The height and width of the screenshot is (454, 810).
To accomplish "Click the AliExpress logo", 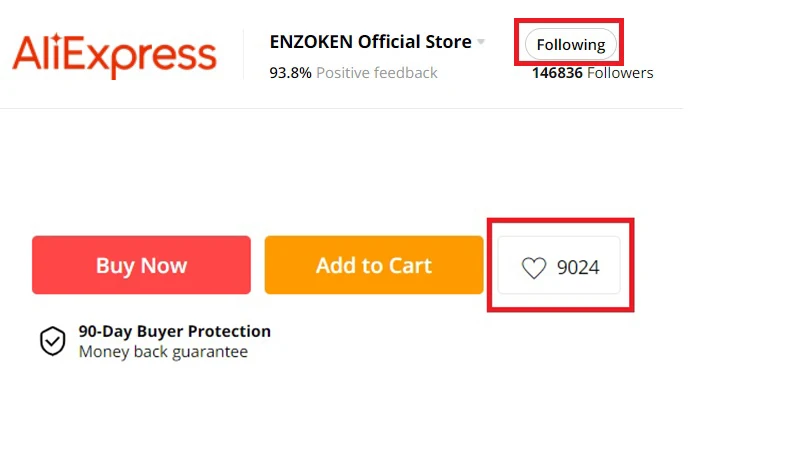I will pos(114,55).
